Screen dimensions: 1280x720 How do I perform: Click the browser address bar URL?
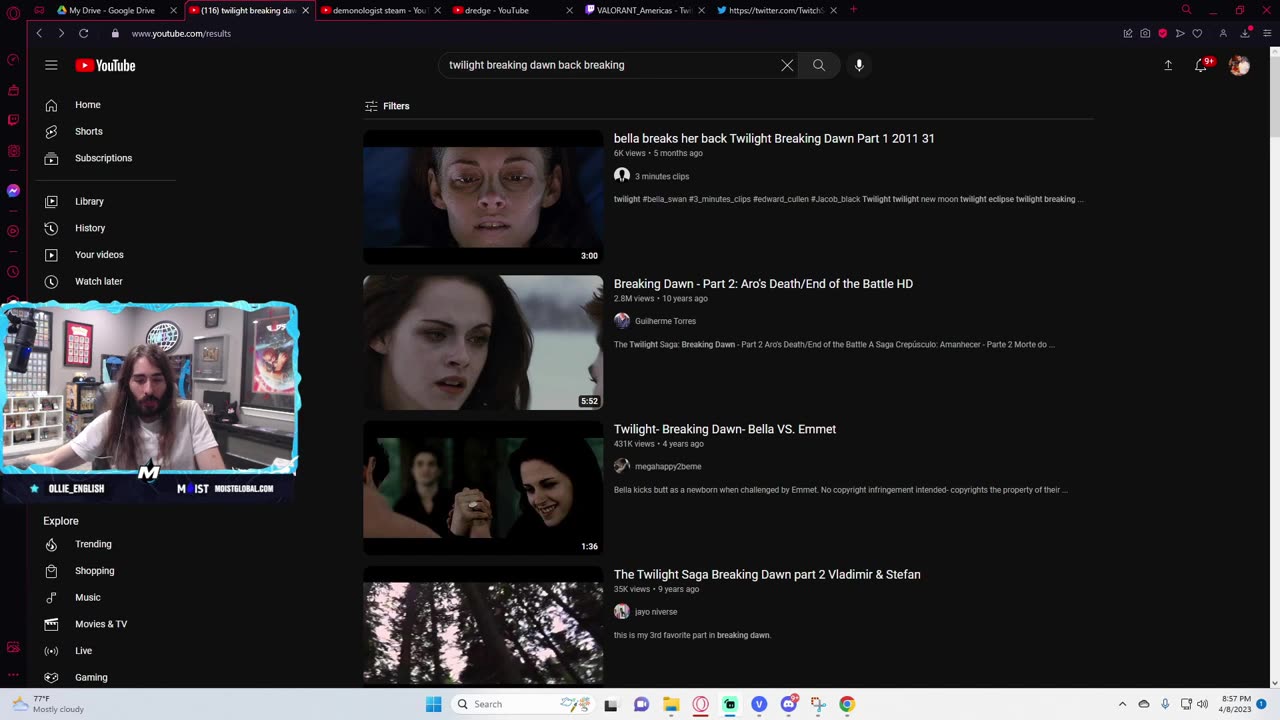(x=181, y=33)
